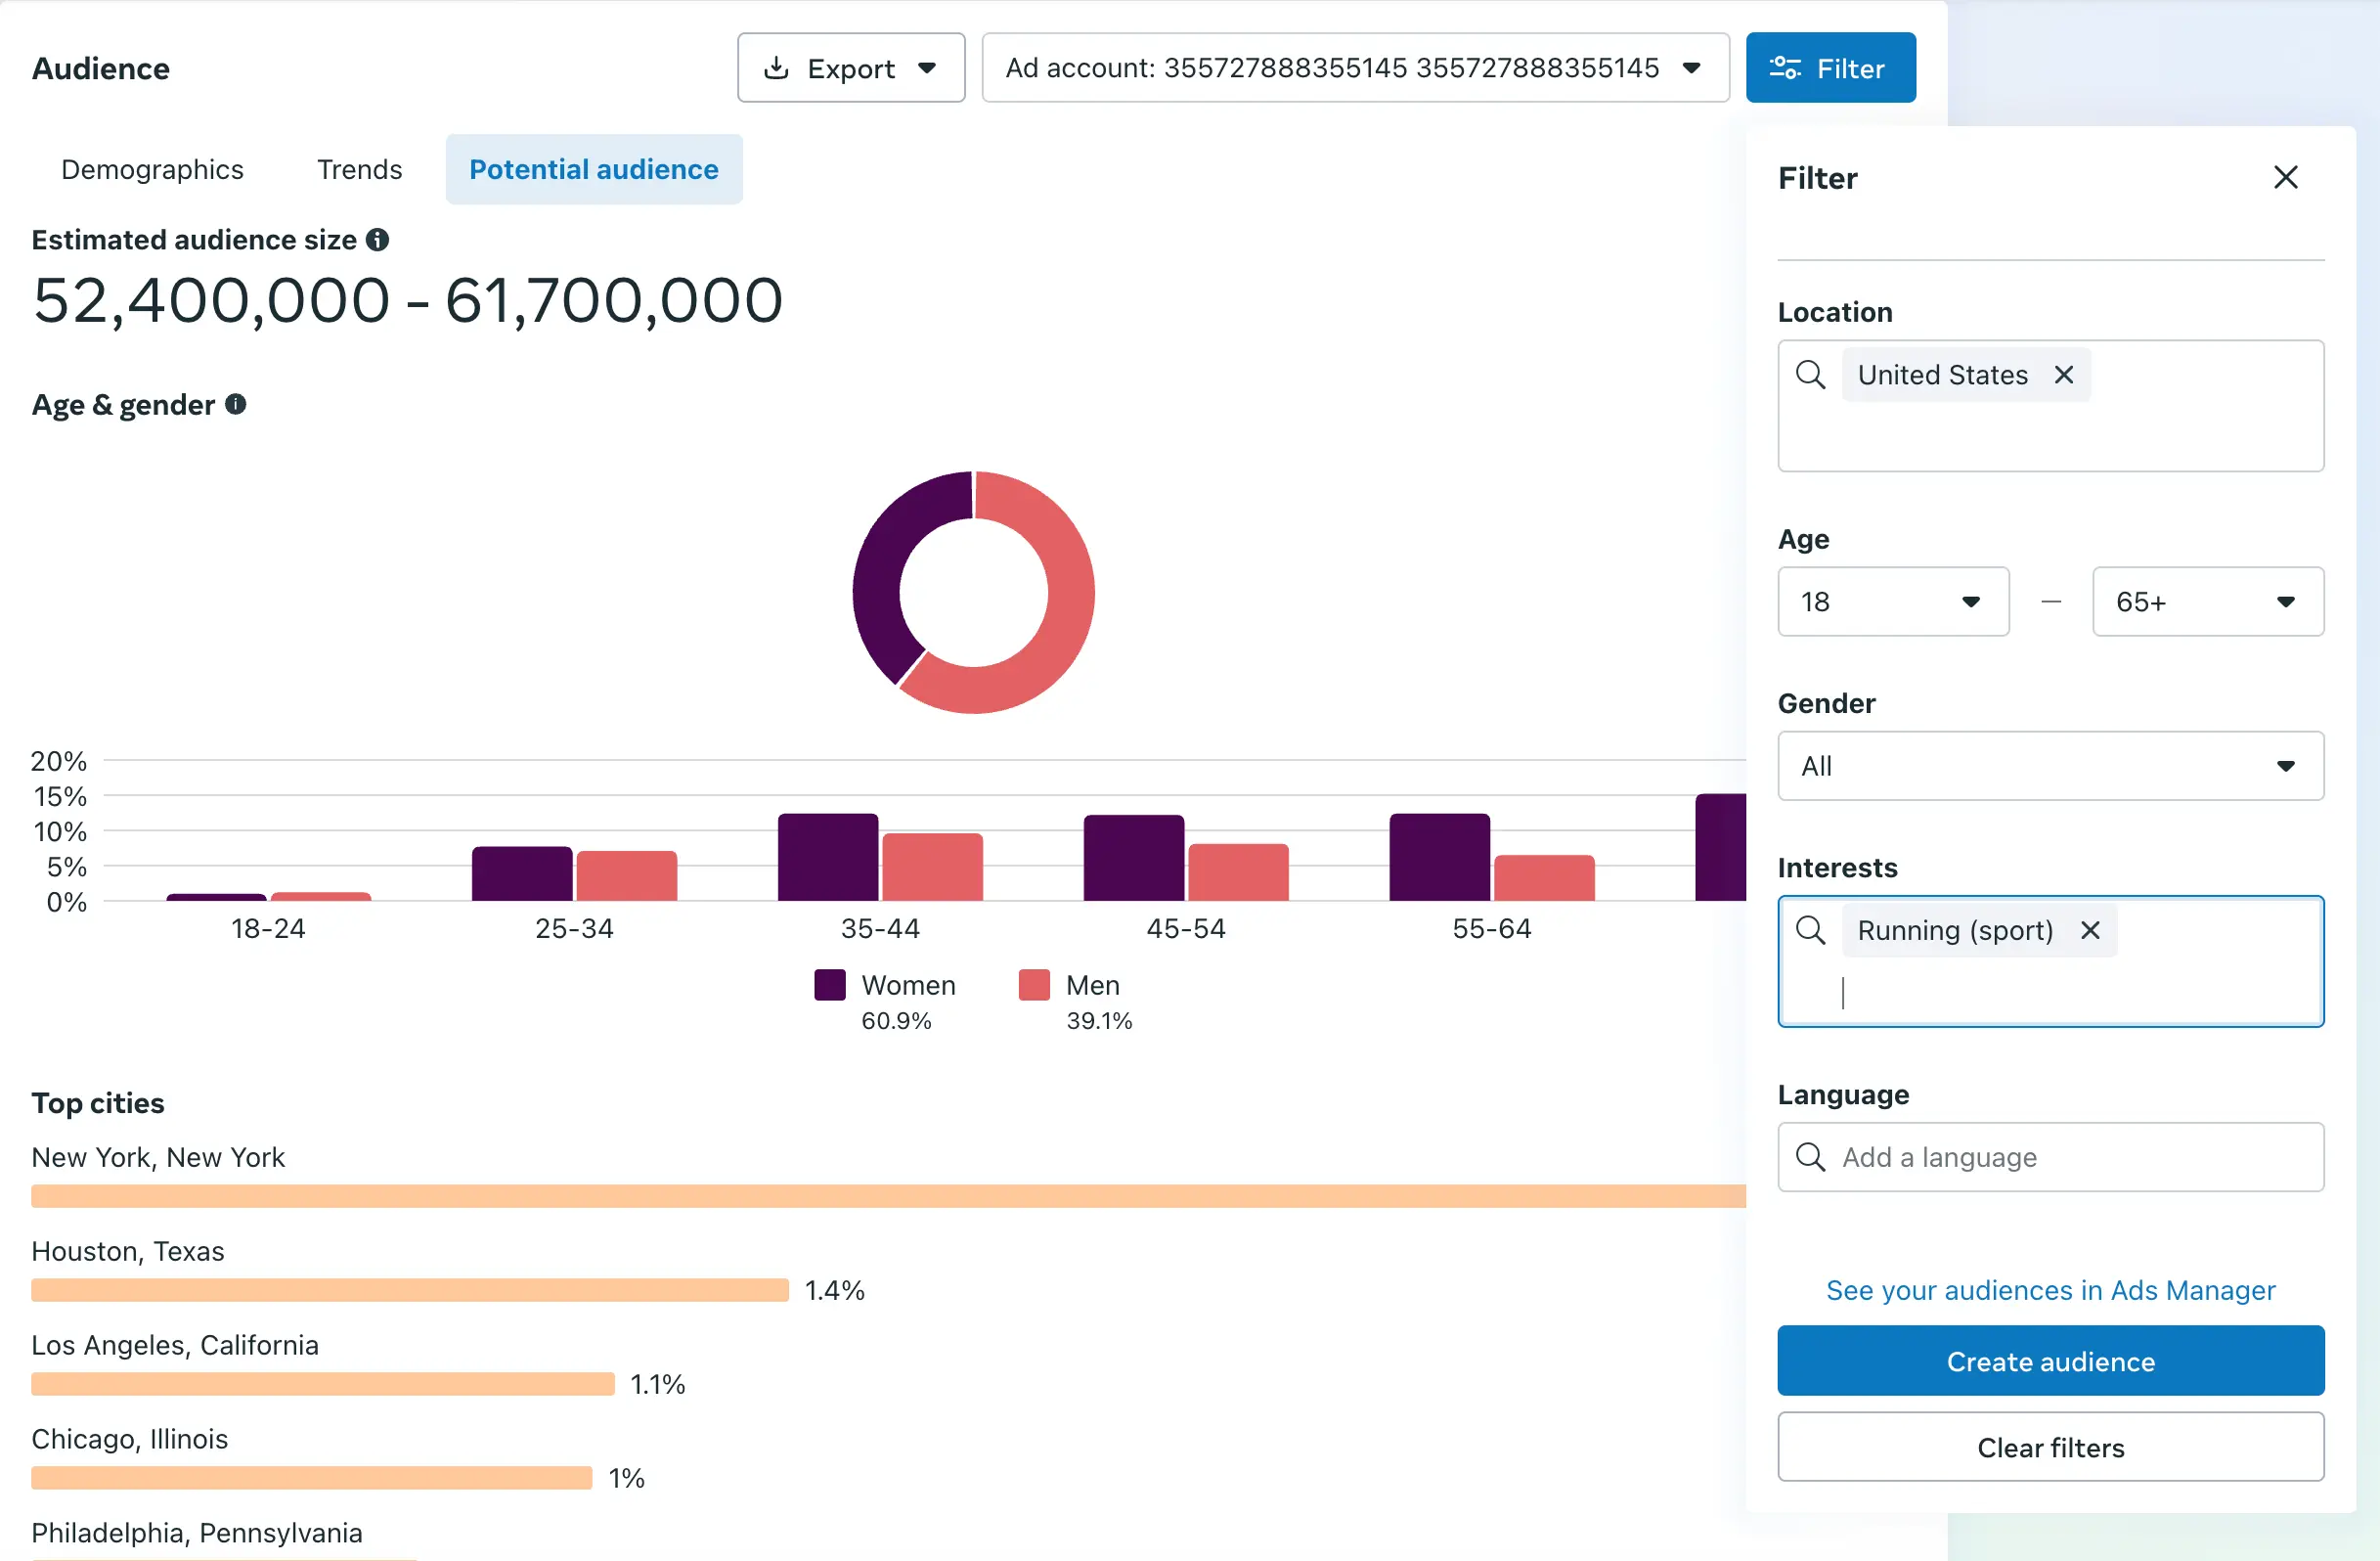Click the Clear filters button
This screenshot has width=2380, height=1561.
[2050, 1447]
